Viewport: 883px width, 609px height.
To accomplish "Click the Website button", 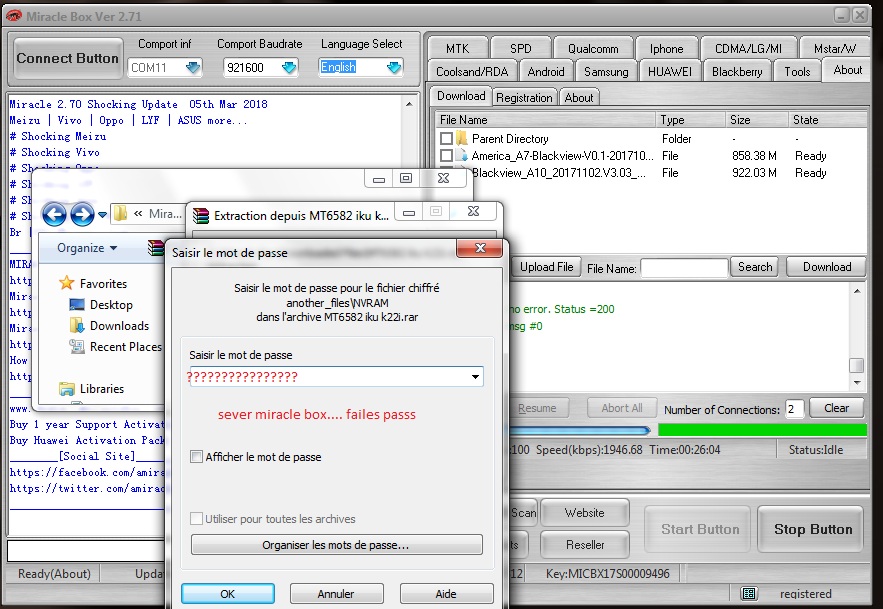I will pyautogui.click(x=585, y=513).
